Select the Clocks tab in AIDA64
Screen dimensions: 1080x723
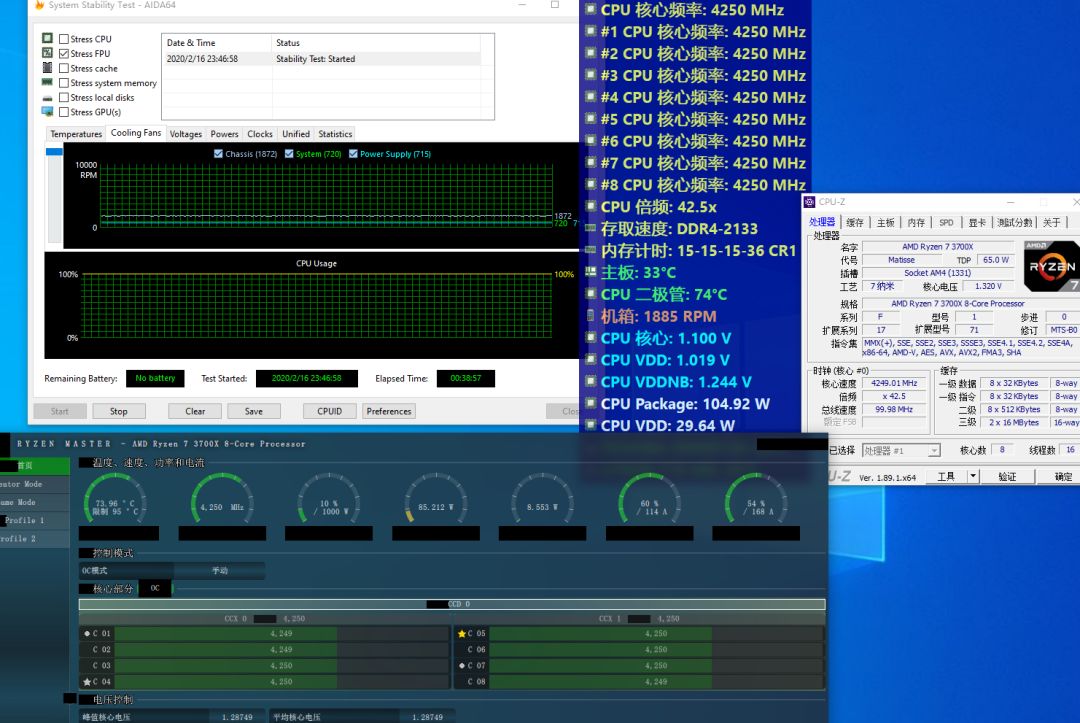click(x=260, y=134)
